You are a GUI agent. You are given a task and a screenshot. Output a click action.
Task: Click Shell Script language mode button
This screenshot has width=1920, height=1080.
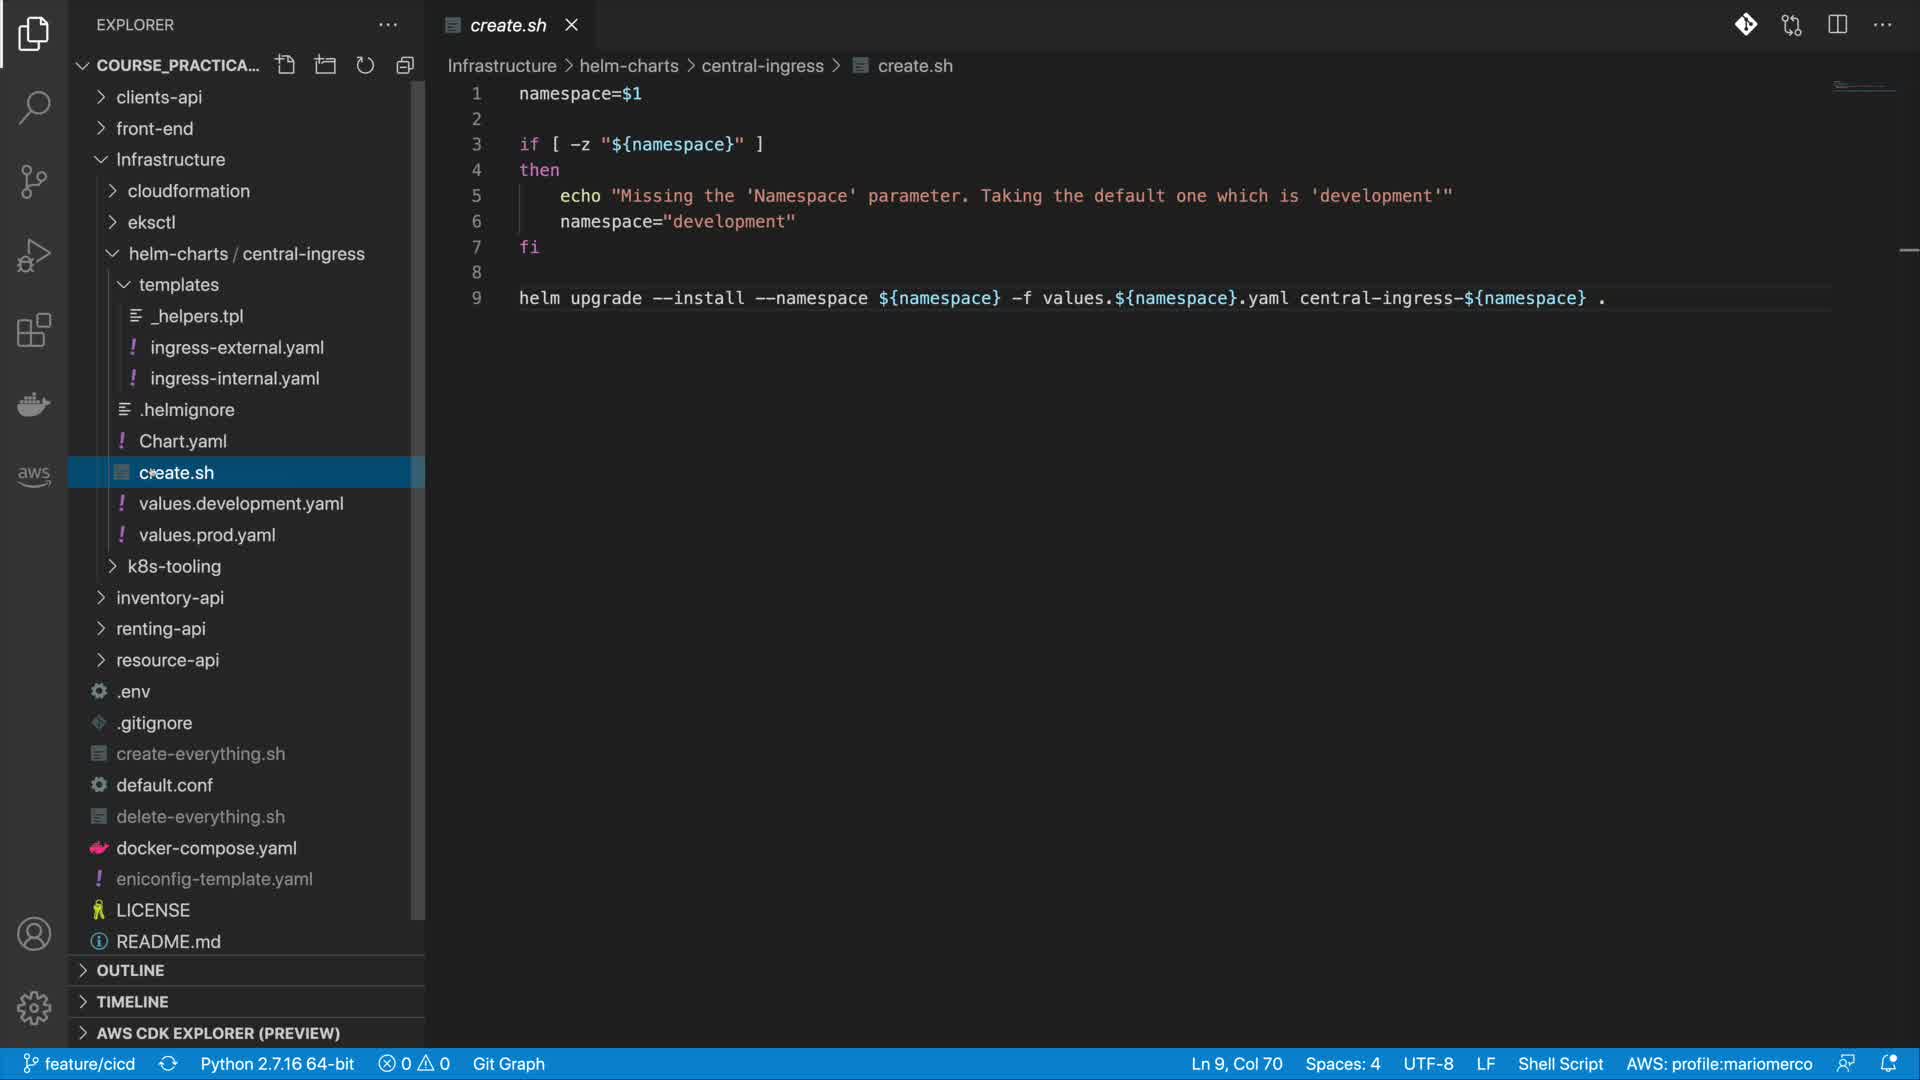click(x=1559, y=1064)
